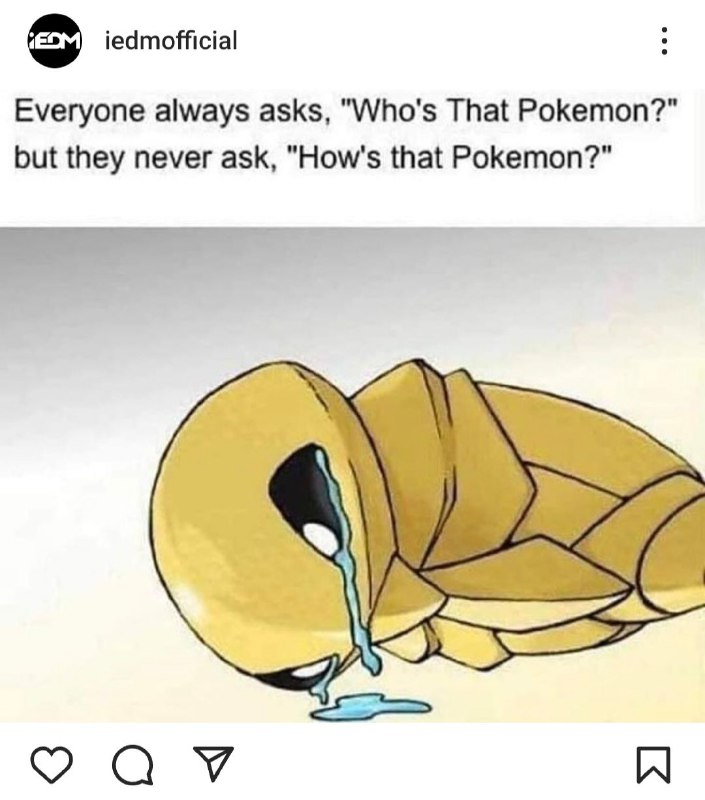Click the white highlight in the Pokemon's eye
Image resolution: width=705 pixels, height=800 pixels.
[x=322, y=537]
